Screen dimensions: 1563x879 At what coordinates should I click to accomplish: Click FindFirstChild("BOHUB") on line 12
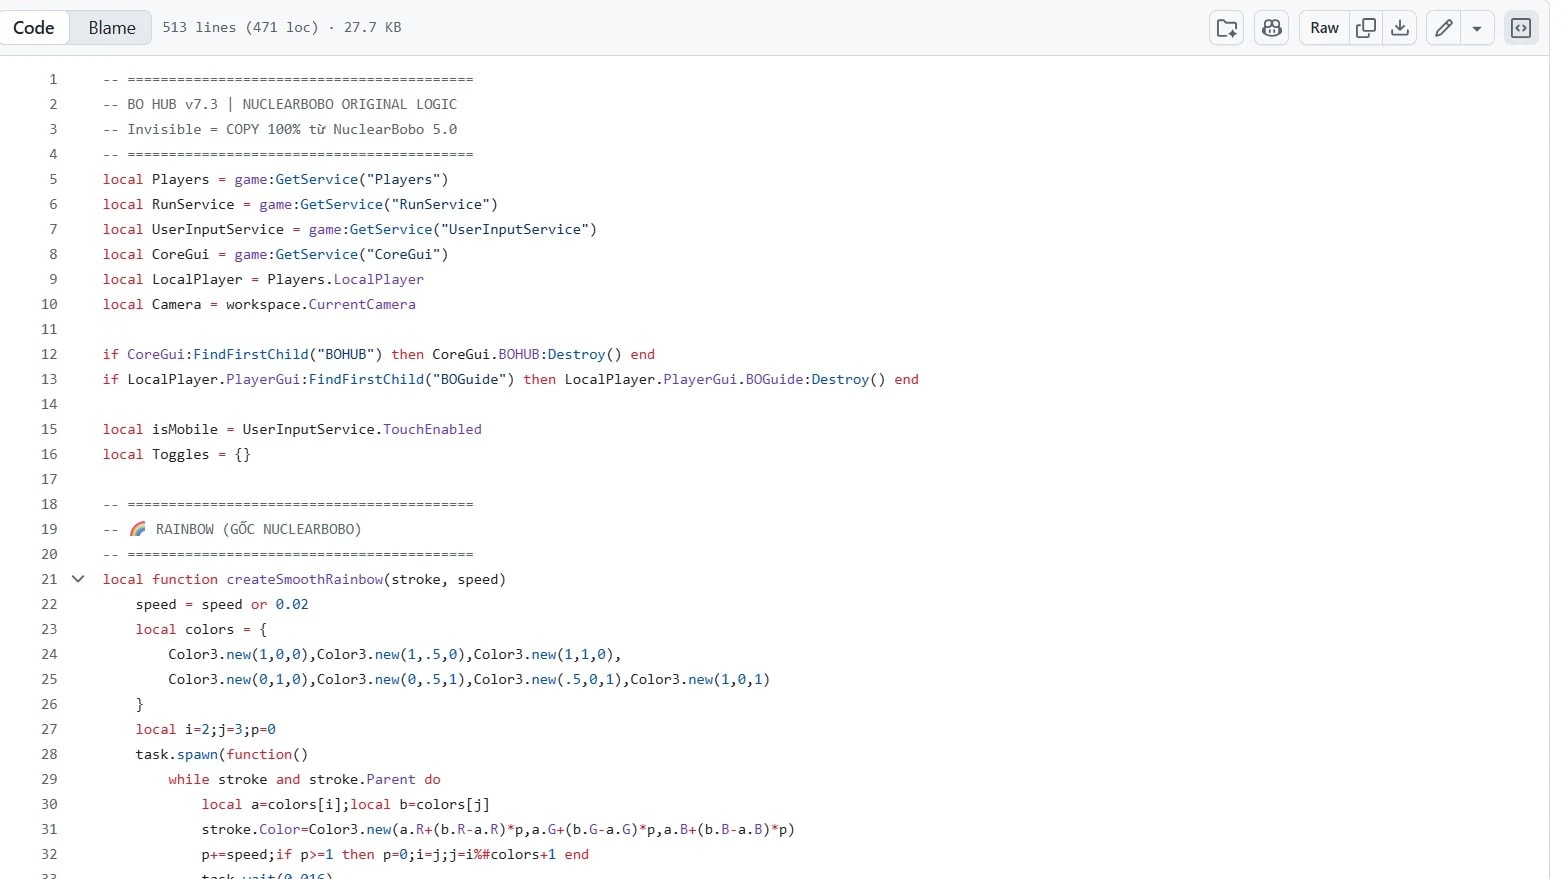[x=288, y=354]
